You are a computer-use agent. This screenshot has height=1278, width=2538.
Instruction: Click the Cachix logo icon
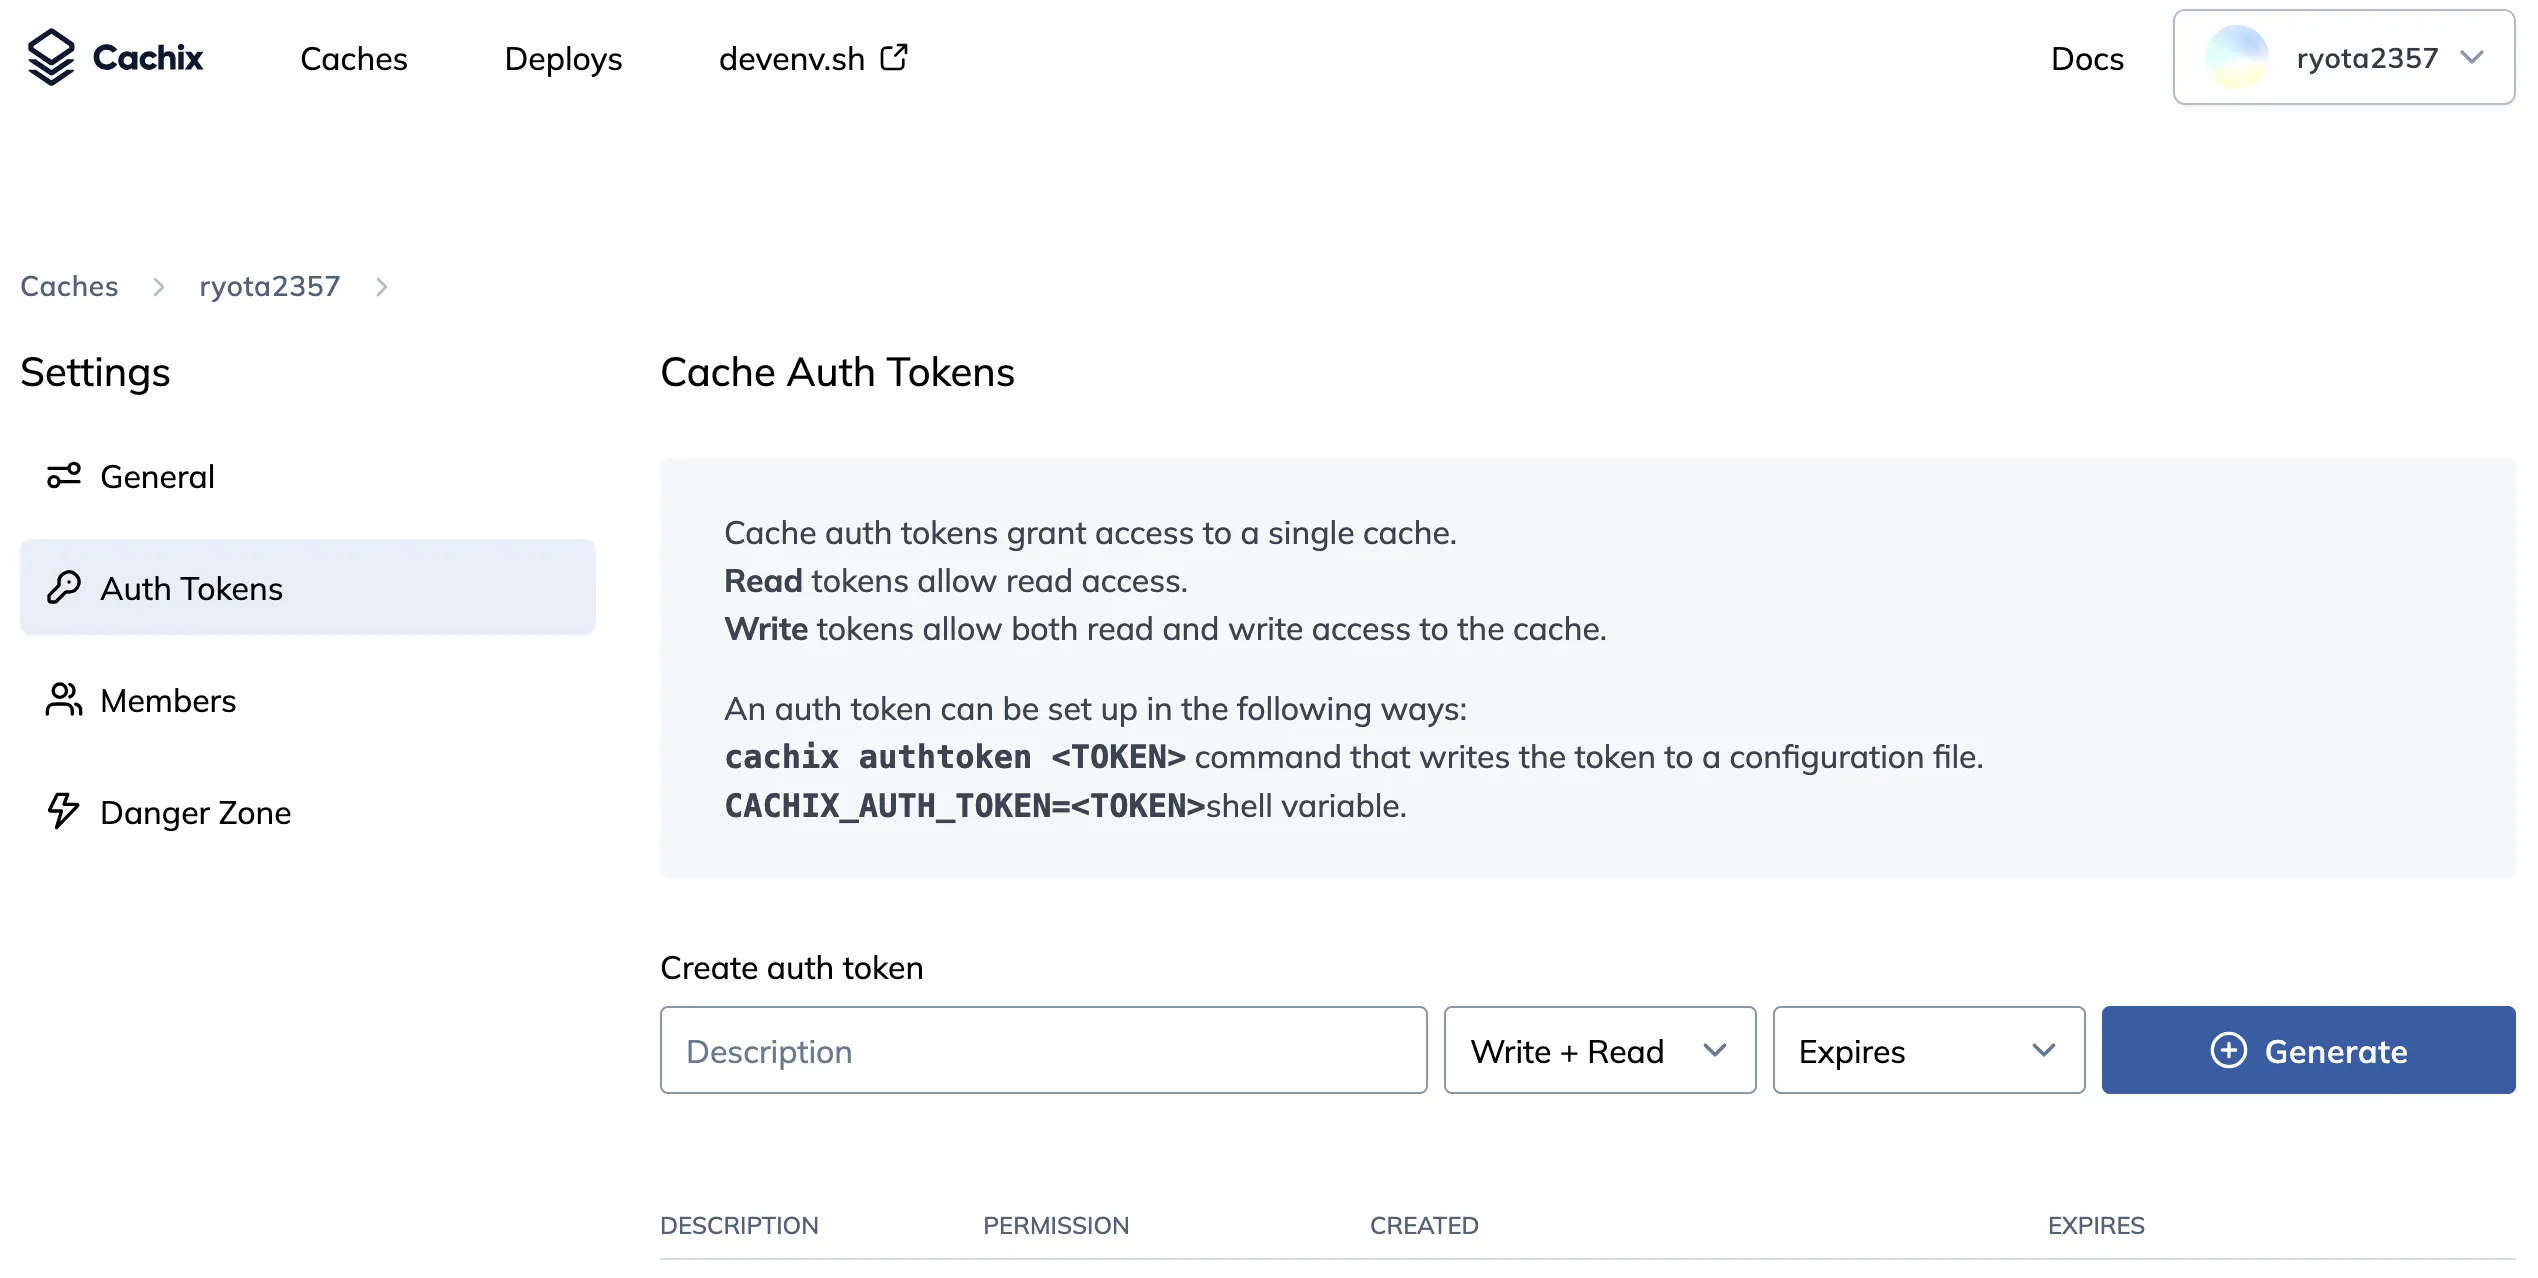51,58
